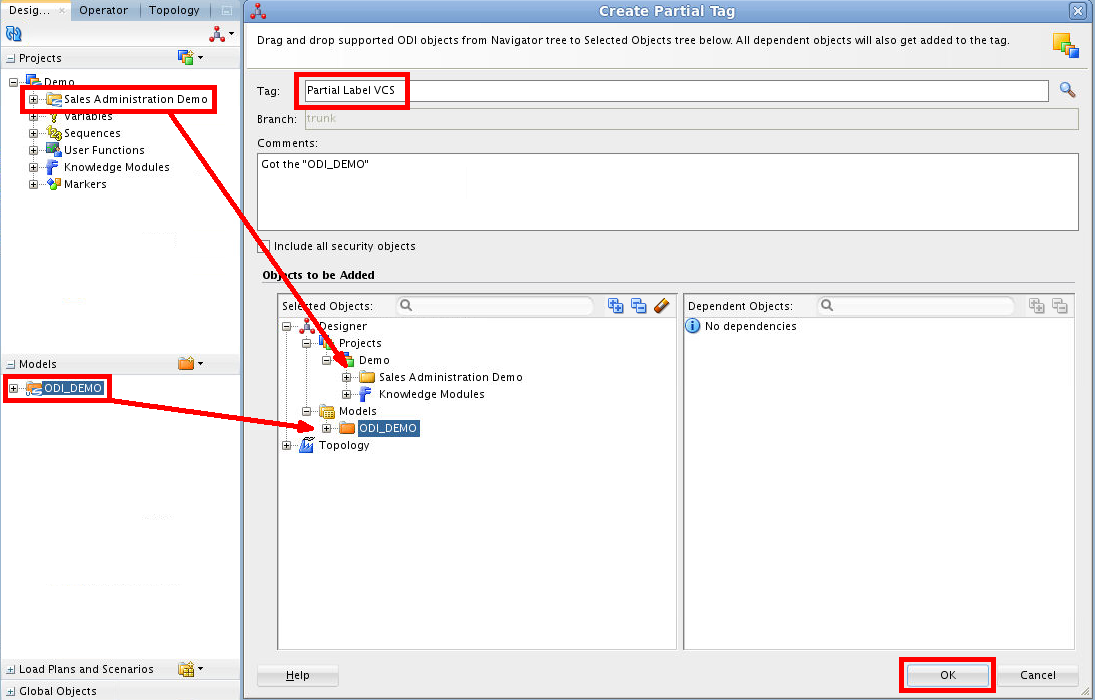Image resolution: width=1095 pixels, height=700 pixels.
Task: Select the Demo node in Selected Objects
Action: (x=374, y=360)
